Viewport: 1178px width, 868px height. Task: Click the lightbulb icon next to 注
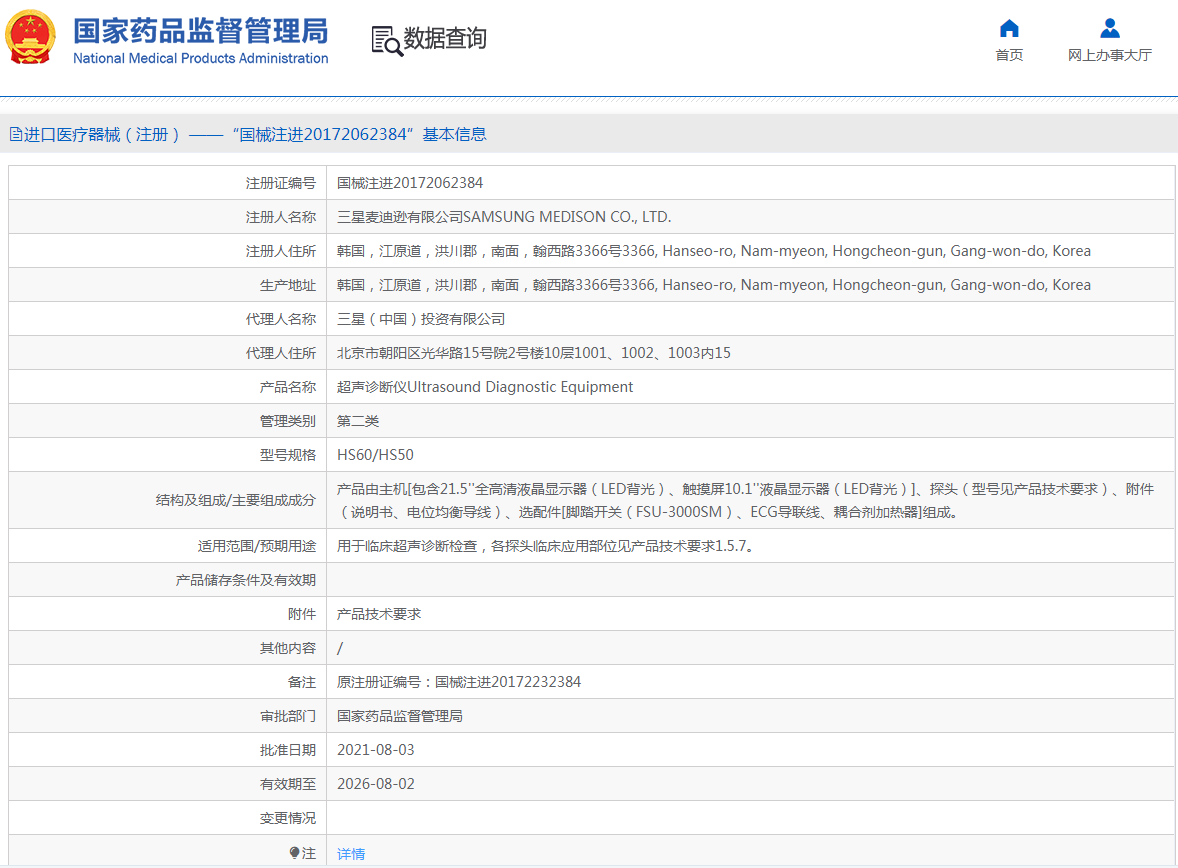[x=294, y=852]
